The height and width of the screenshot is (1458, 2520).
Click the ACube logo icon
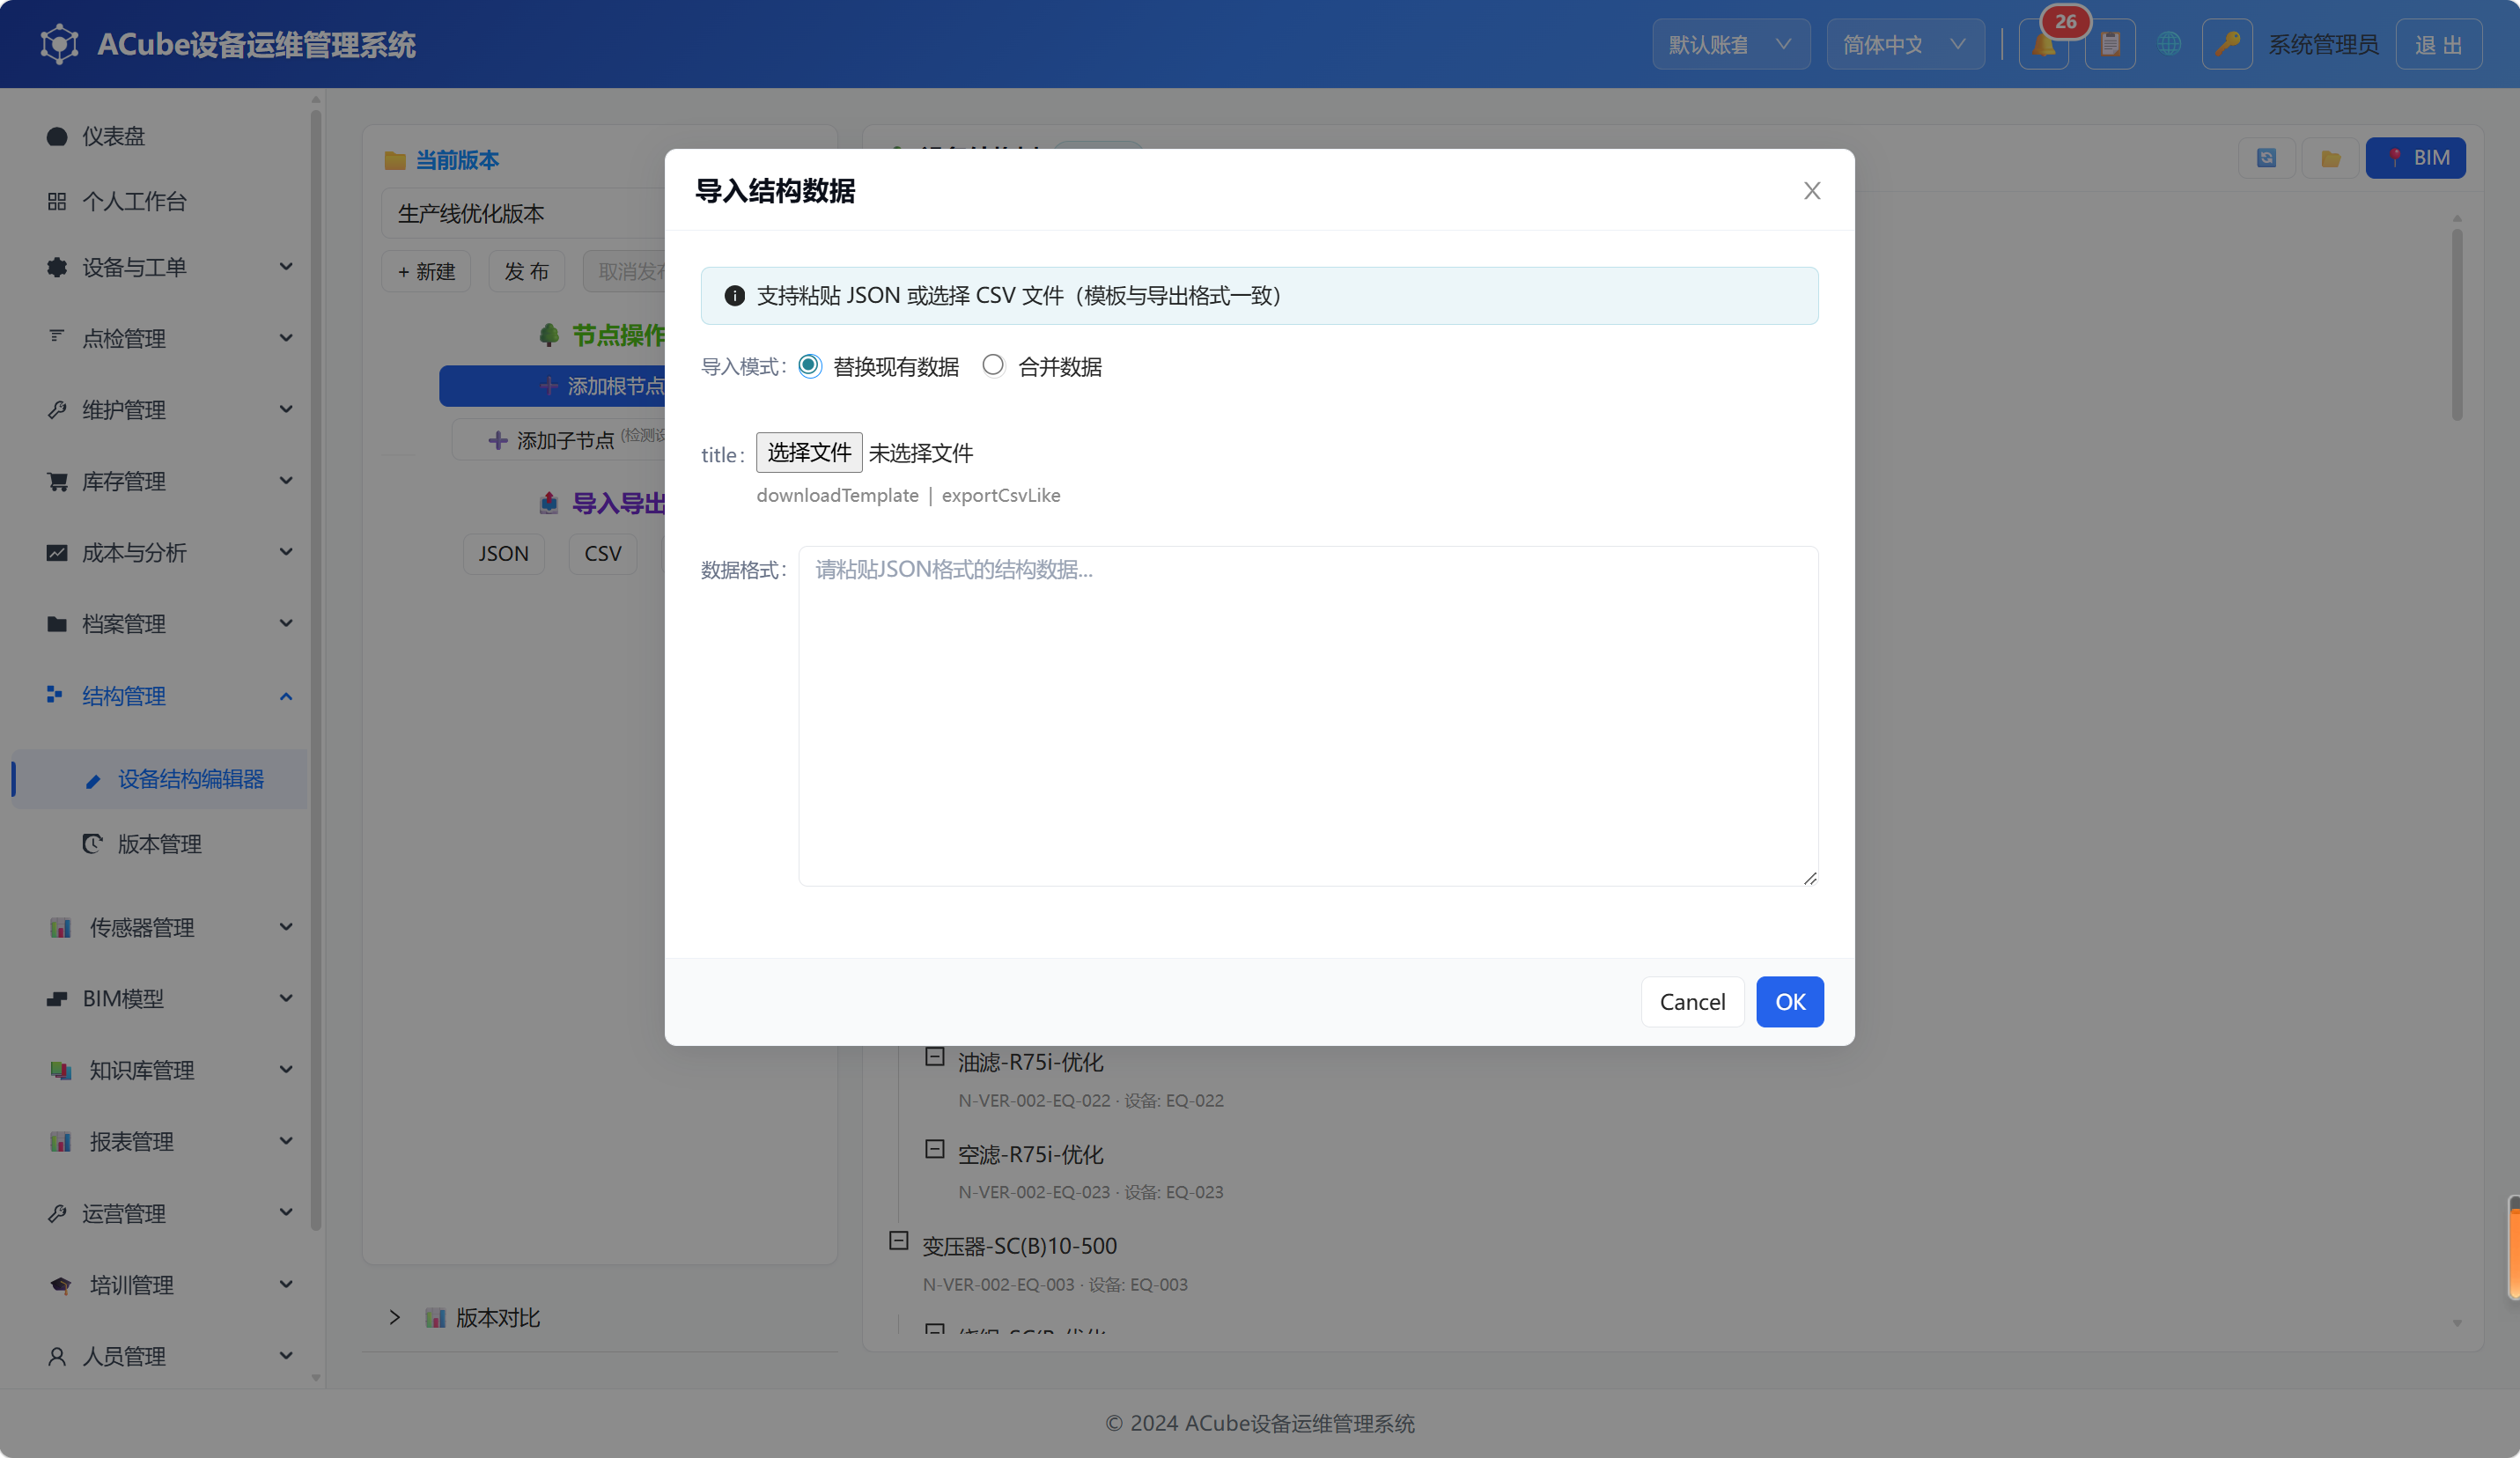[59, 44]
